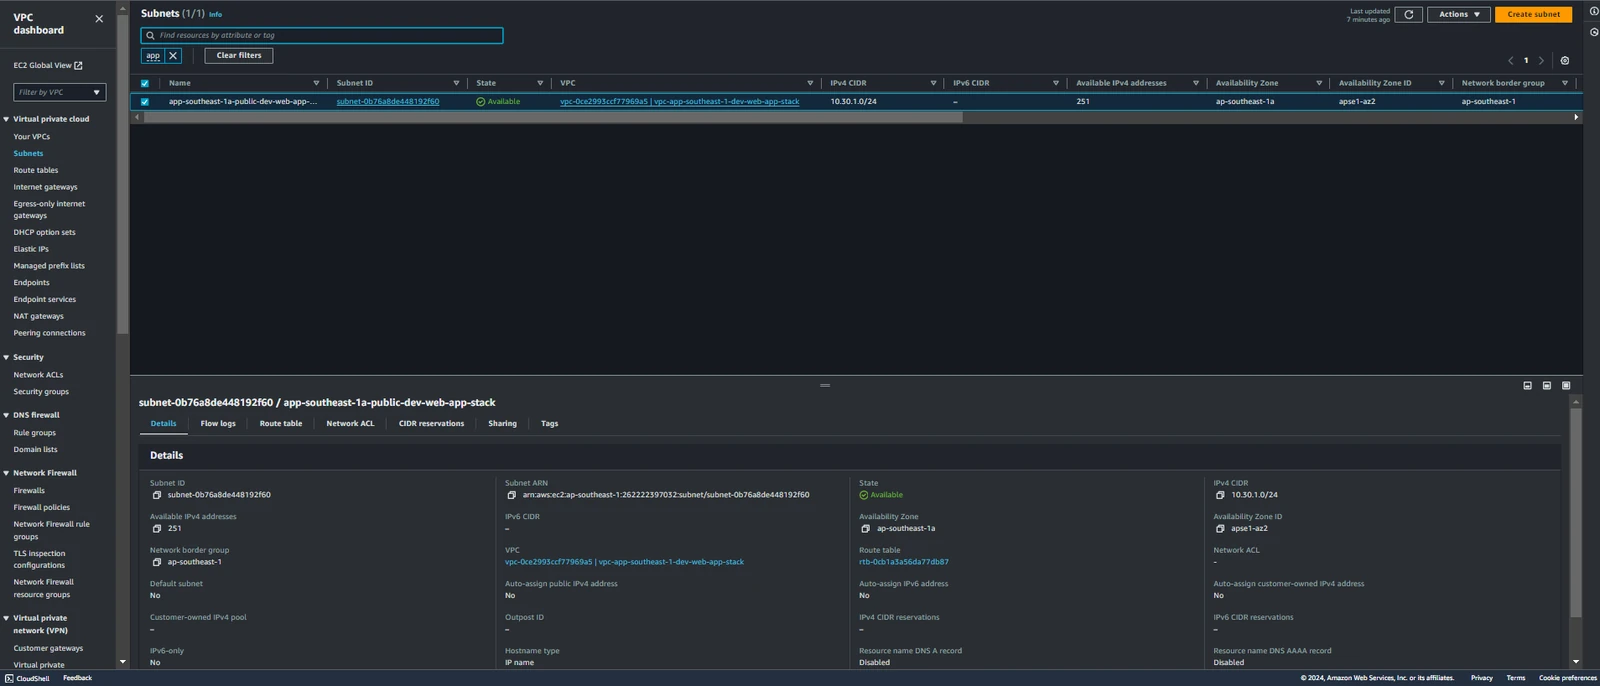Open the Tags tab
Screen dimensions: 1600x686
coord(549,424)
